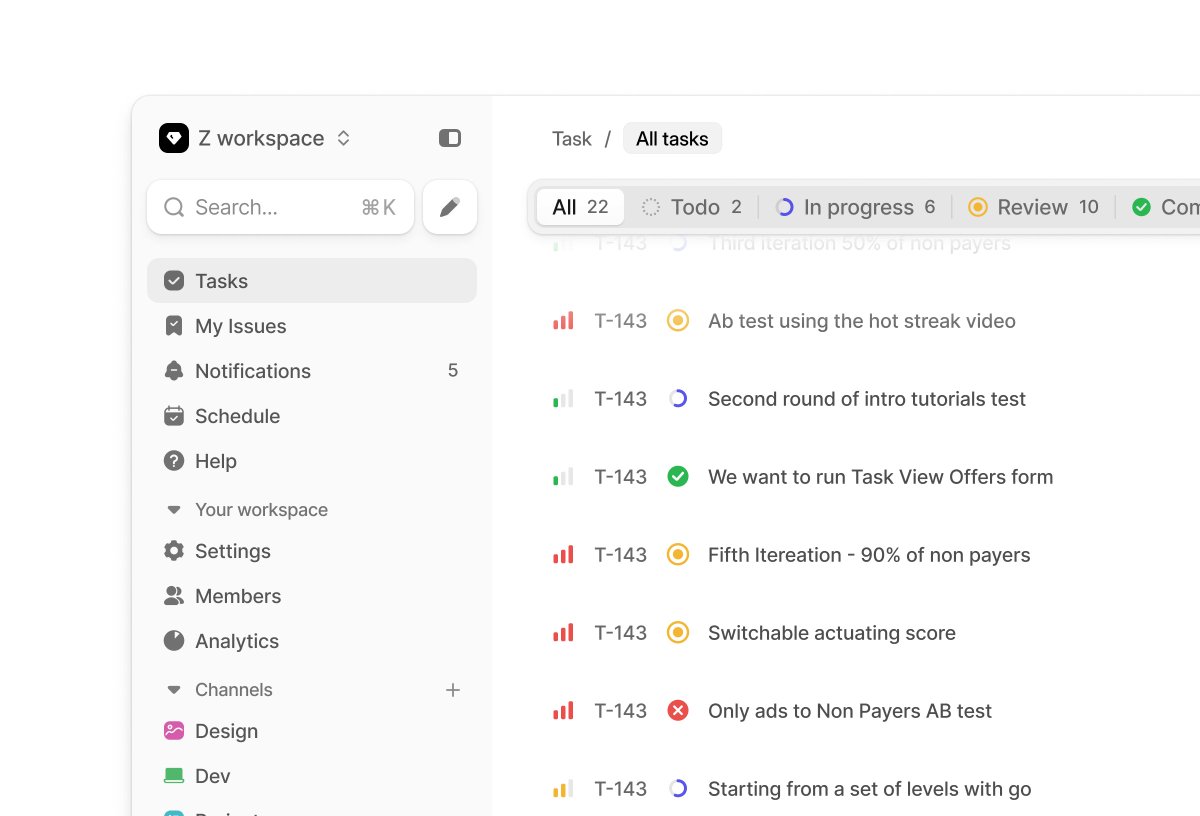
Task: Open Members in the sidebar
Action: (312, 596)
